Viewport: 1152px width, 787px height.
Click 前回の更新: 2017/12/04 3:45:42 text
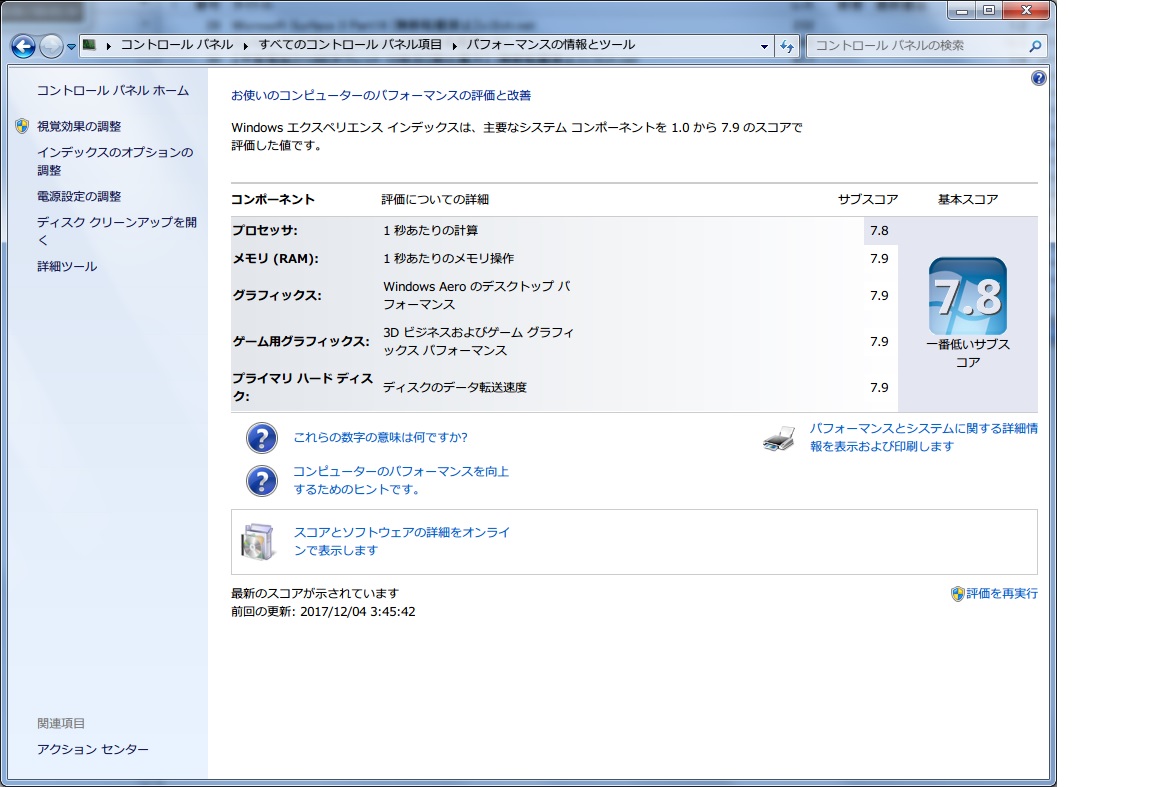click(323, 611)
